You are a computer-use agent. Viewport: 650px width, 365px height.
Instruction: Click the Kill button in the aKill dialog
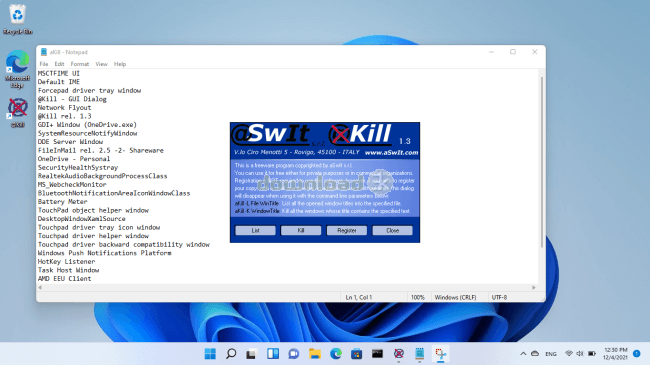pos(301,230)
